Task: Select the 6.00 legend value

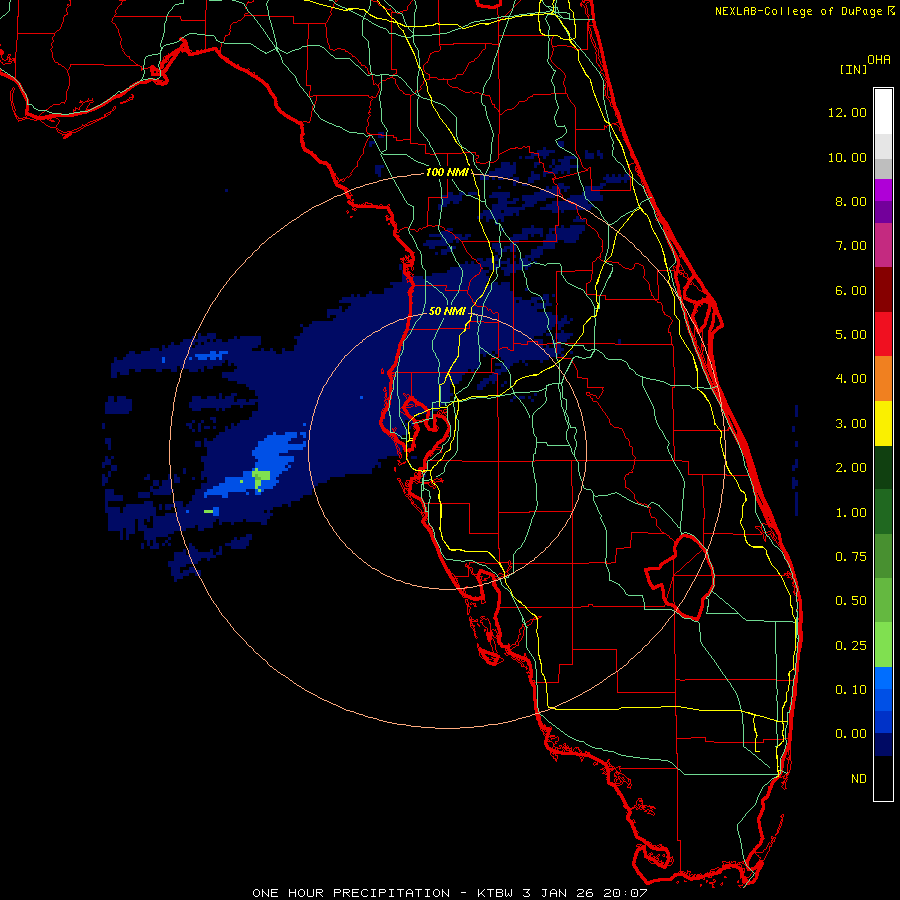Action: pyautogui.click(x=850, y=290)
